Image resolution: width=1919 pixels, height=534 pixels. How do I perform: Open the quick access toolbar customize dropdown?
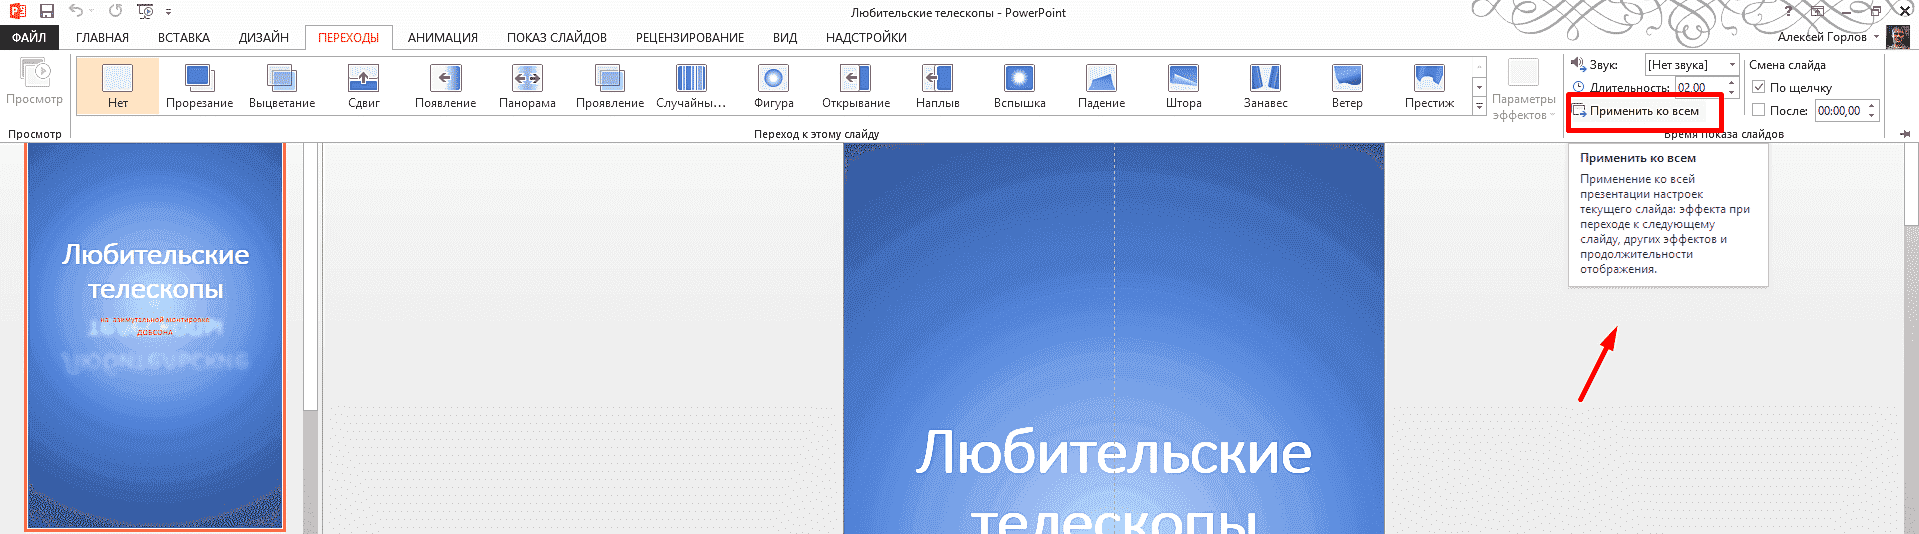point(168,12)
